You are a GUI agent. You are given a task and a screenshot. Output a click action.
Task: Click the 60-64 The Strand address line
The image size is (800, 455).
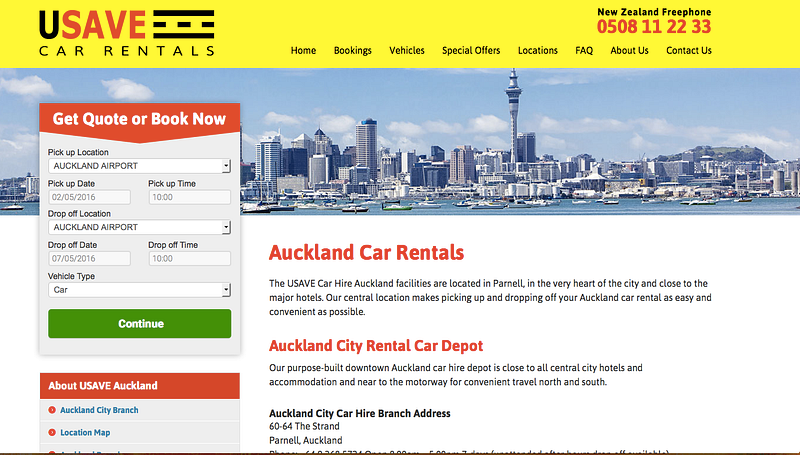304,426
